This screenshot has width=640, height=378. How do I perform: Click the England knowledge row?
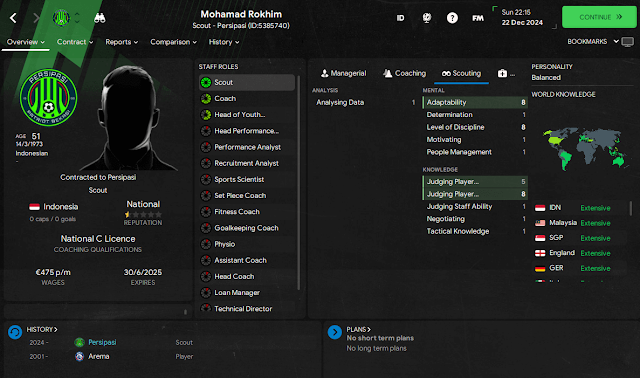pos(580,253)
